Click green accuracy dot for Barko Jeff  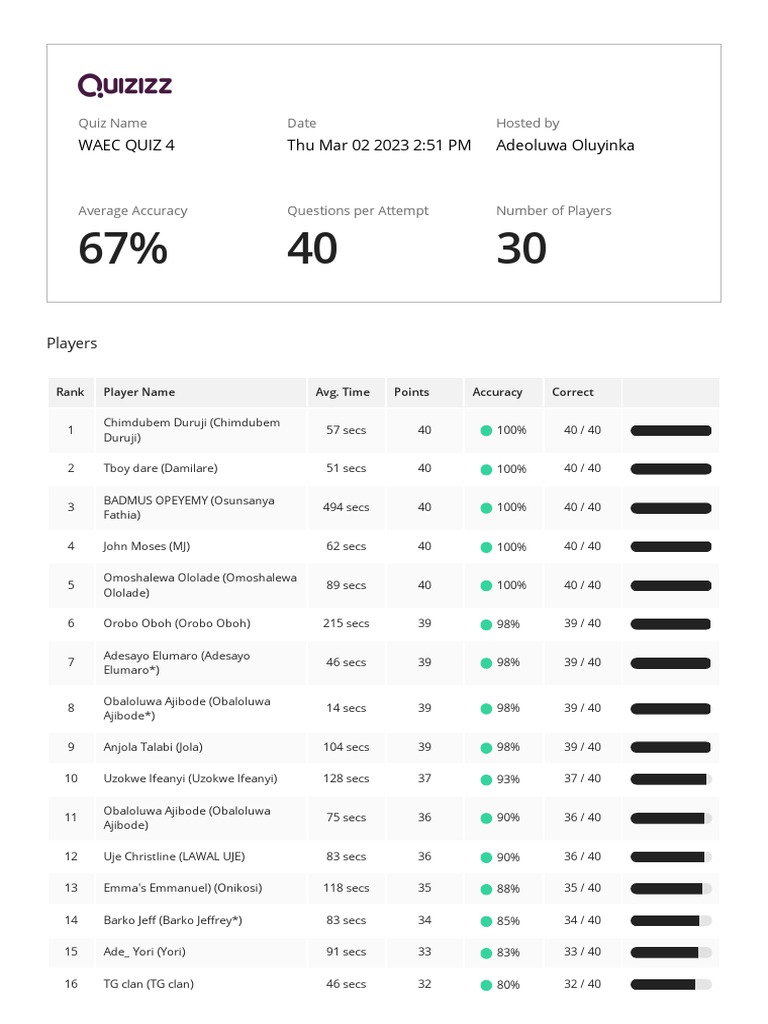pos(486,921)
